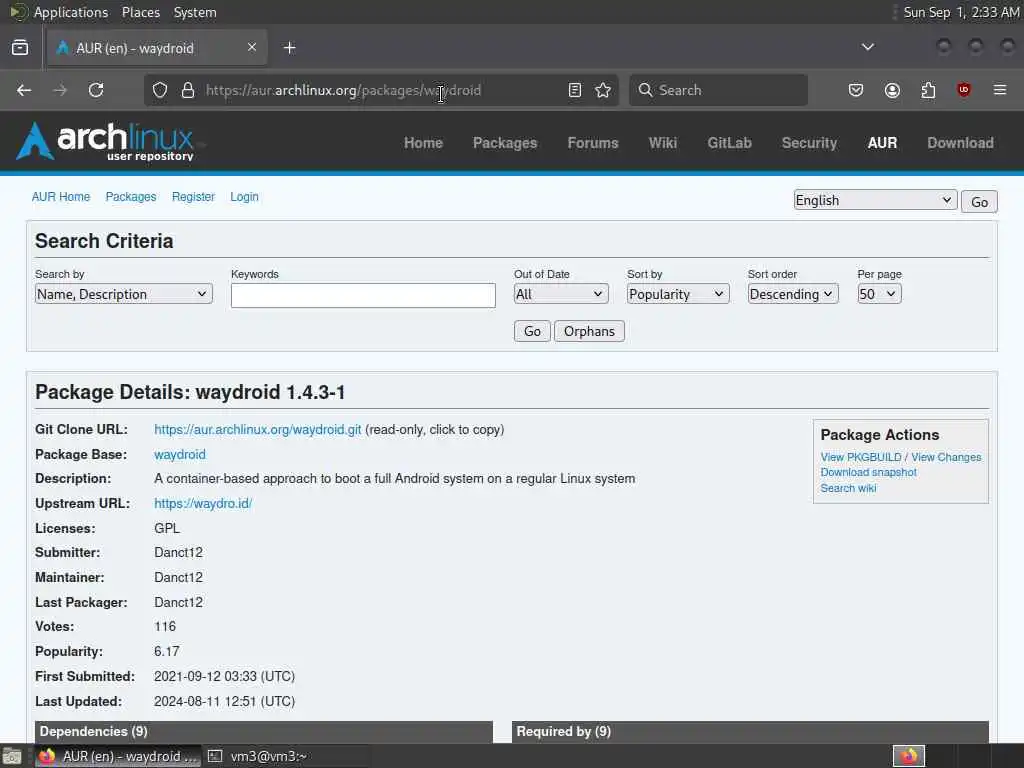Click the Packages link below the header

tap(131, 197)
